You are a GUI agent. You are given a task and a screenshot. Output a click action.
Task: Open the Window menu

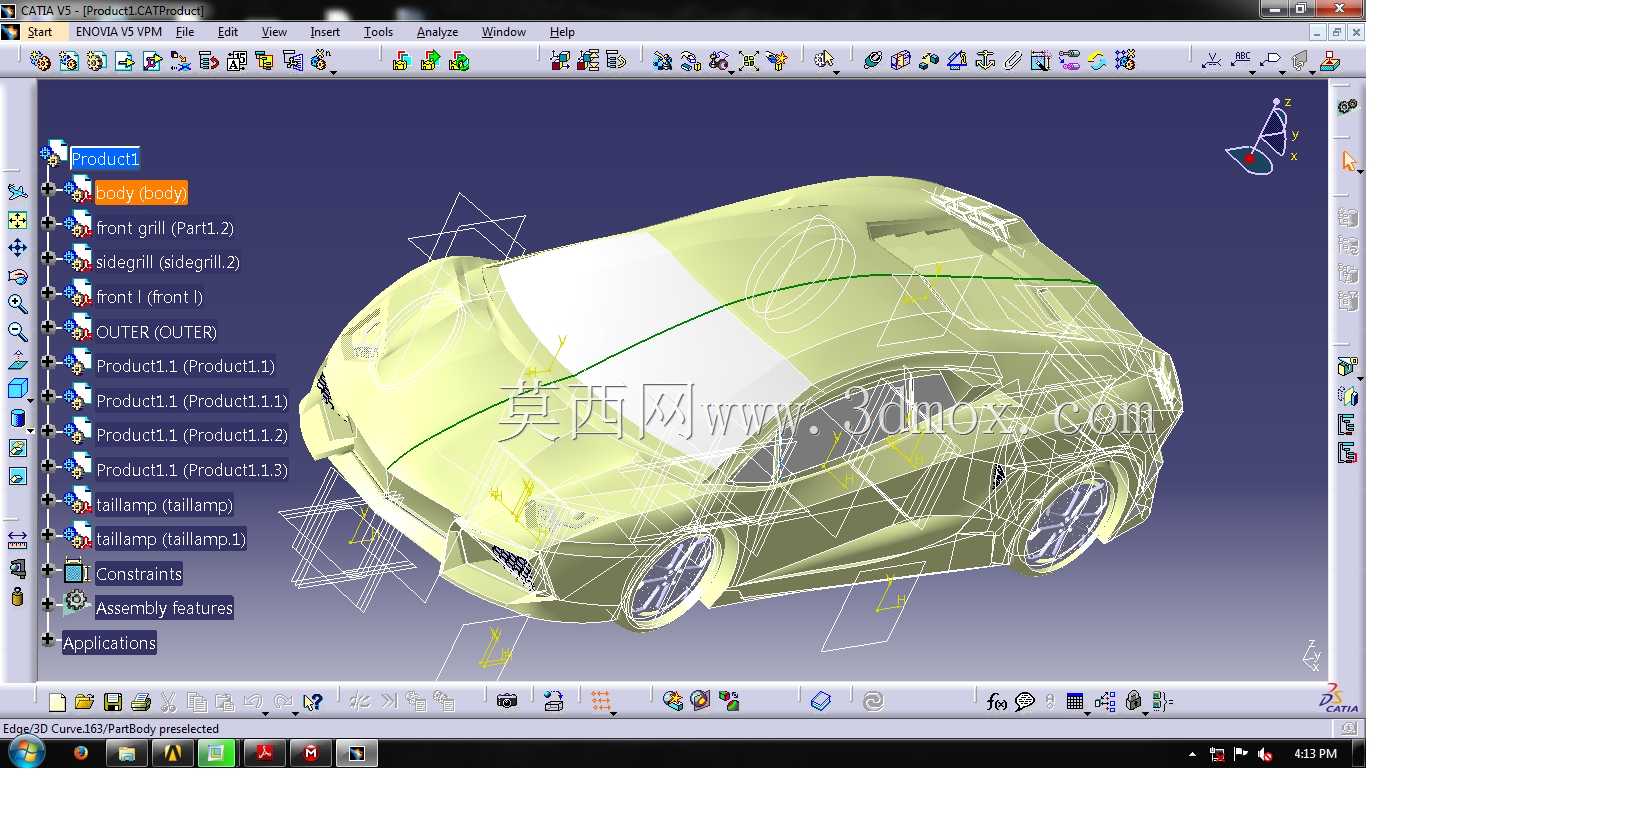click(504, 32)
